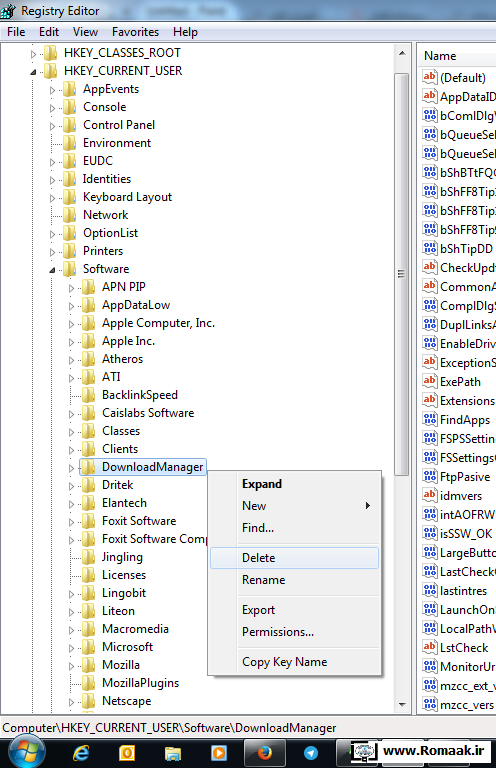Expand the DownloadManager key arrow

pyautogui.click(x=71, y=468)
